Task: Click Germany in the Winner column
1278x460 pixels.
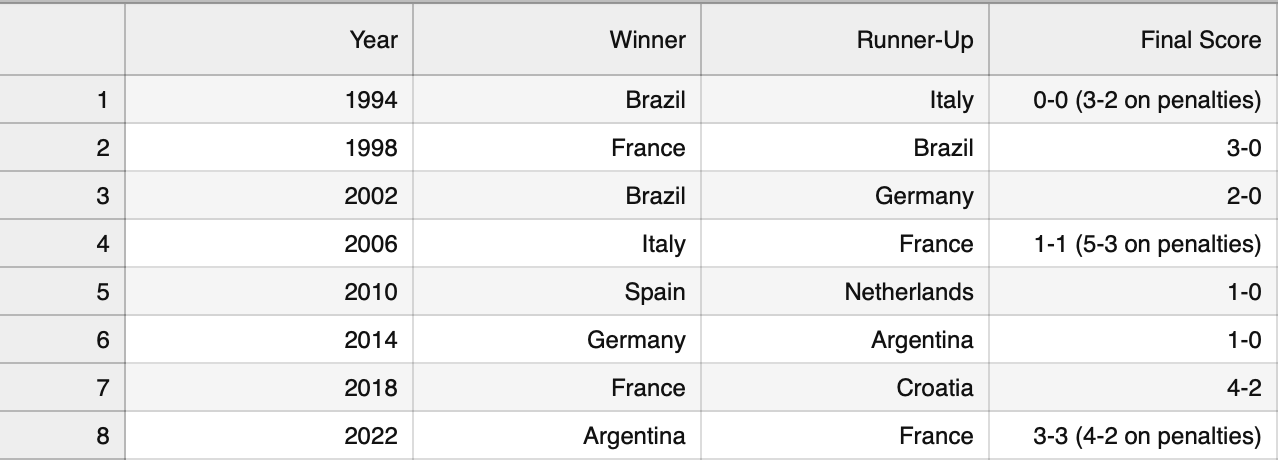Action: 557,340
